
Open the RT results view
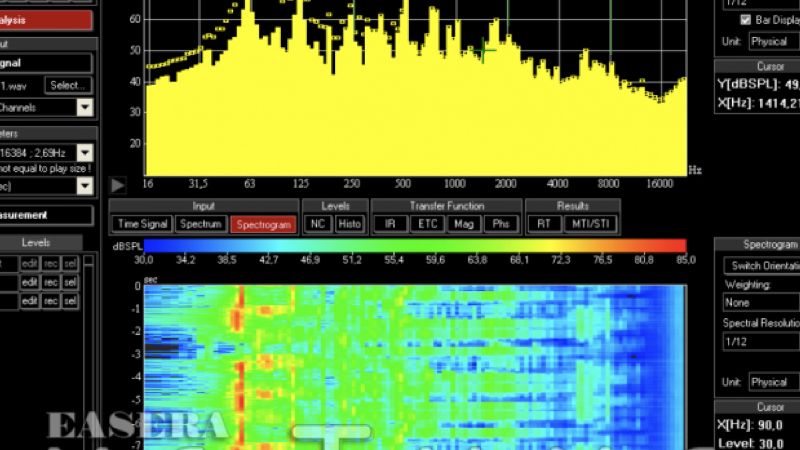coord(544,224)
